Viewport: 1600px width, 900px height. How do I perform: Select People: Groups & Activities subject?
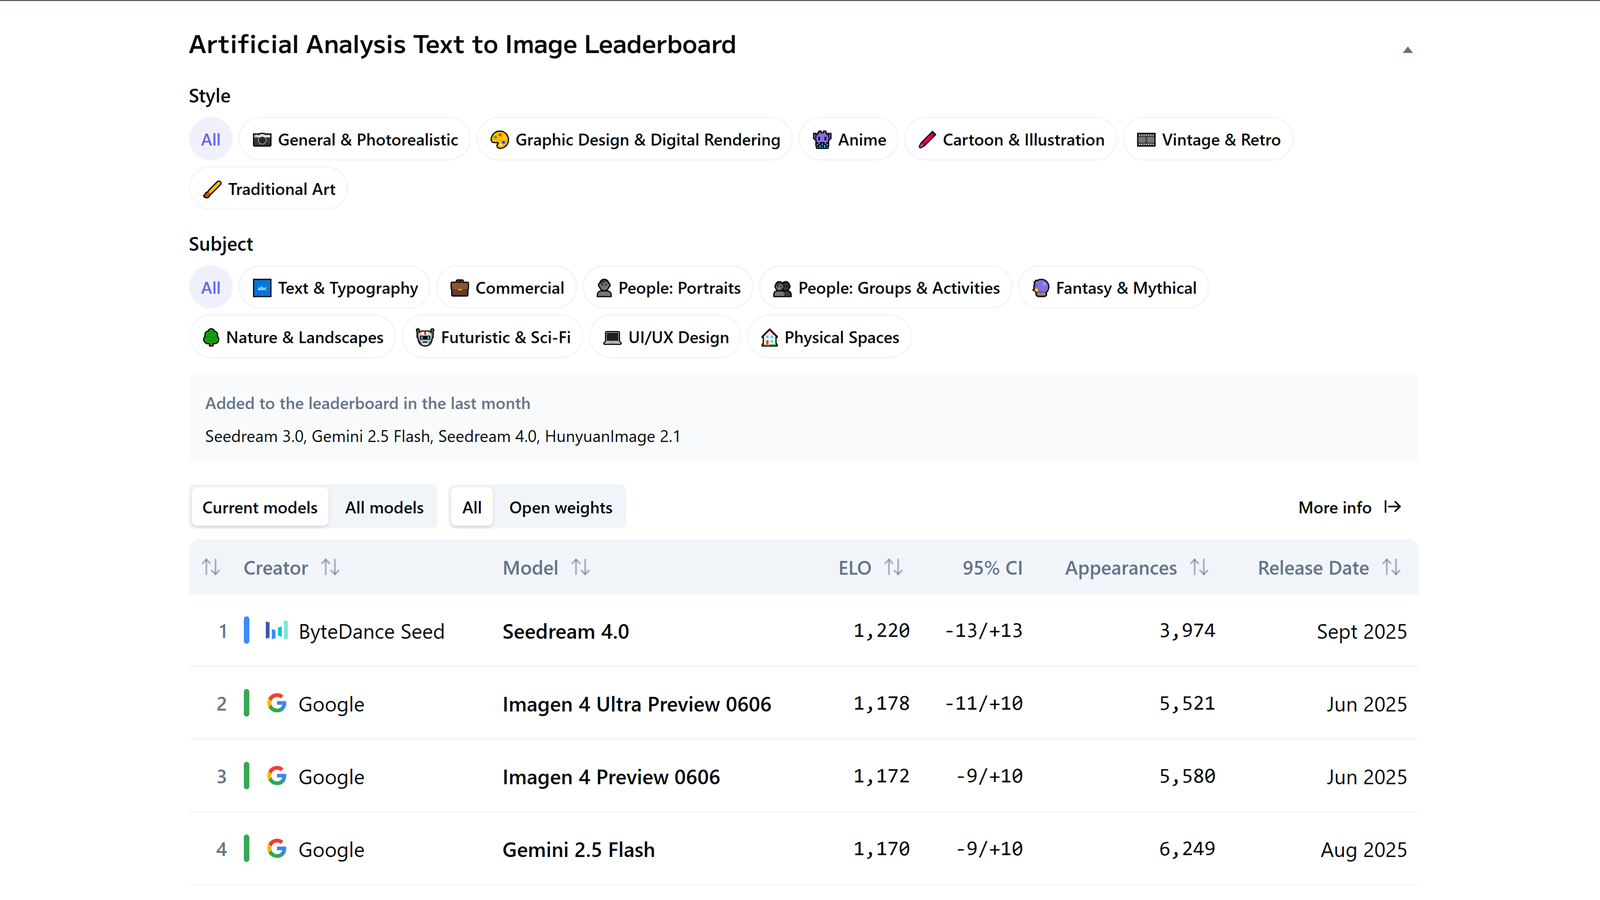(x=886, y=288)
